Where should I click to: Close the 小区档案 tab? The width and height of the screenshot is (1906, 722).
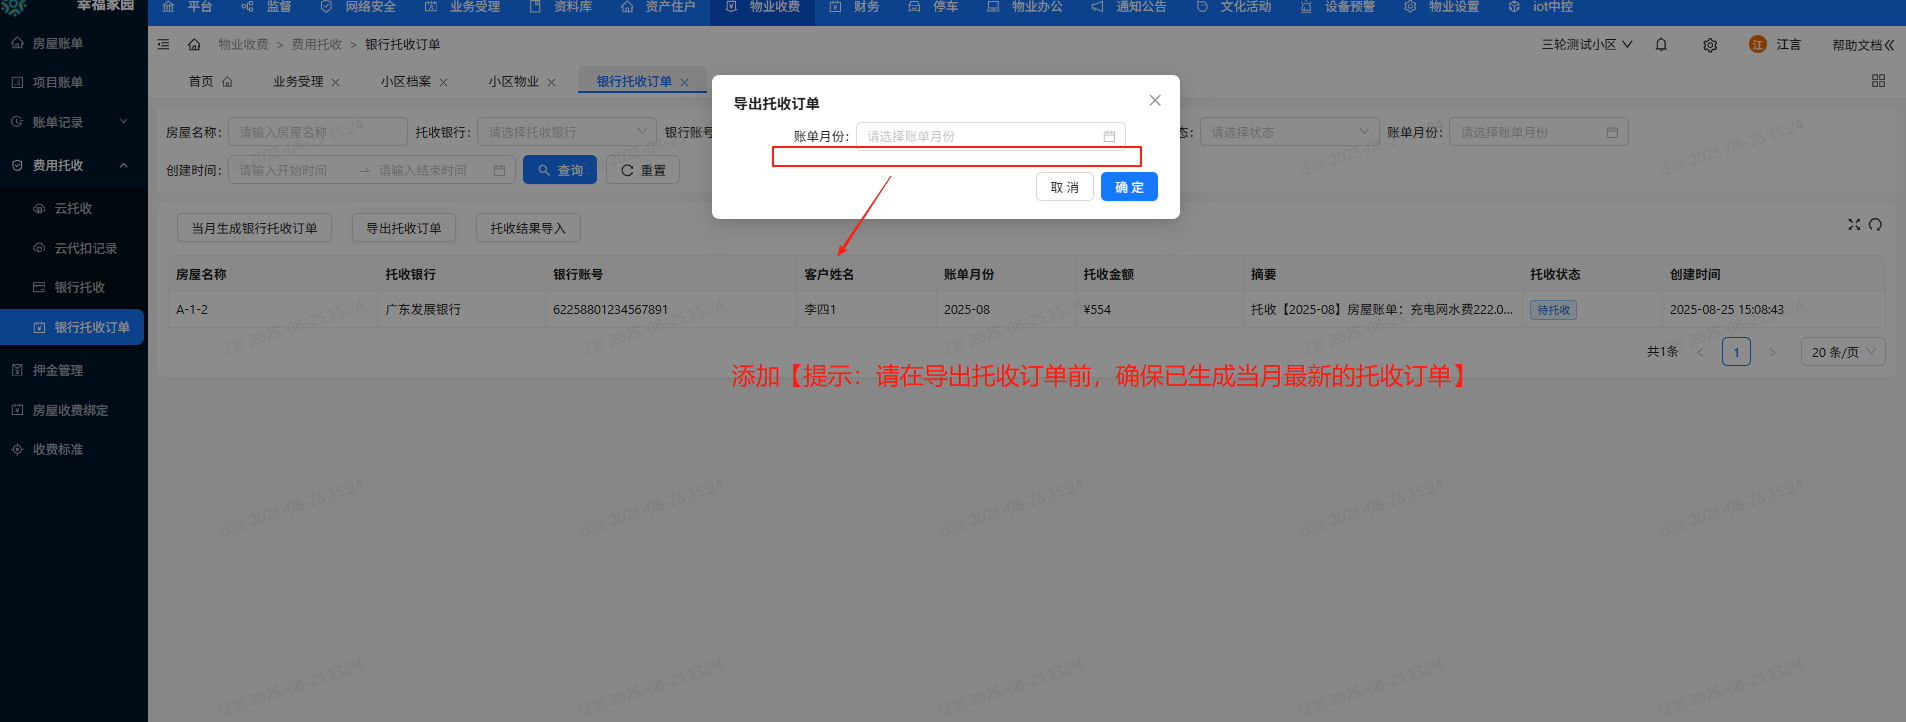pyautogui.click(x=443, y=82)
